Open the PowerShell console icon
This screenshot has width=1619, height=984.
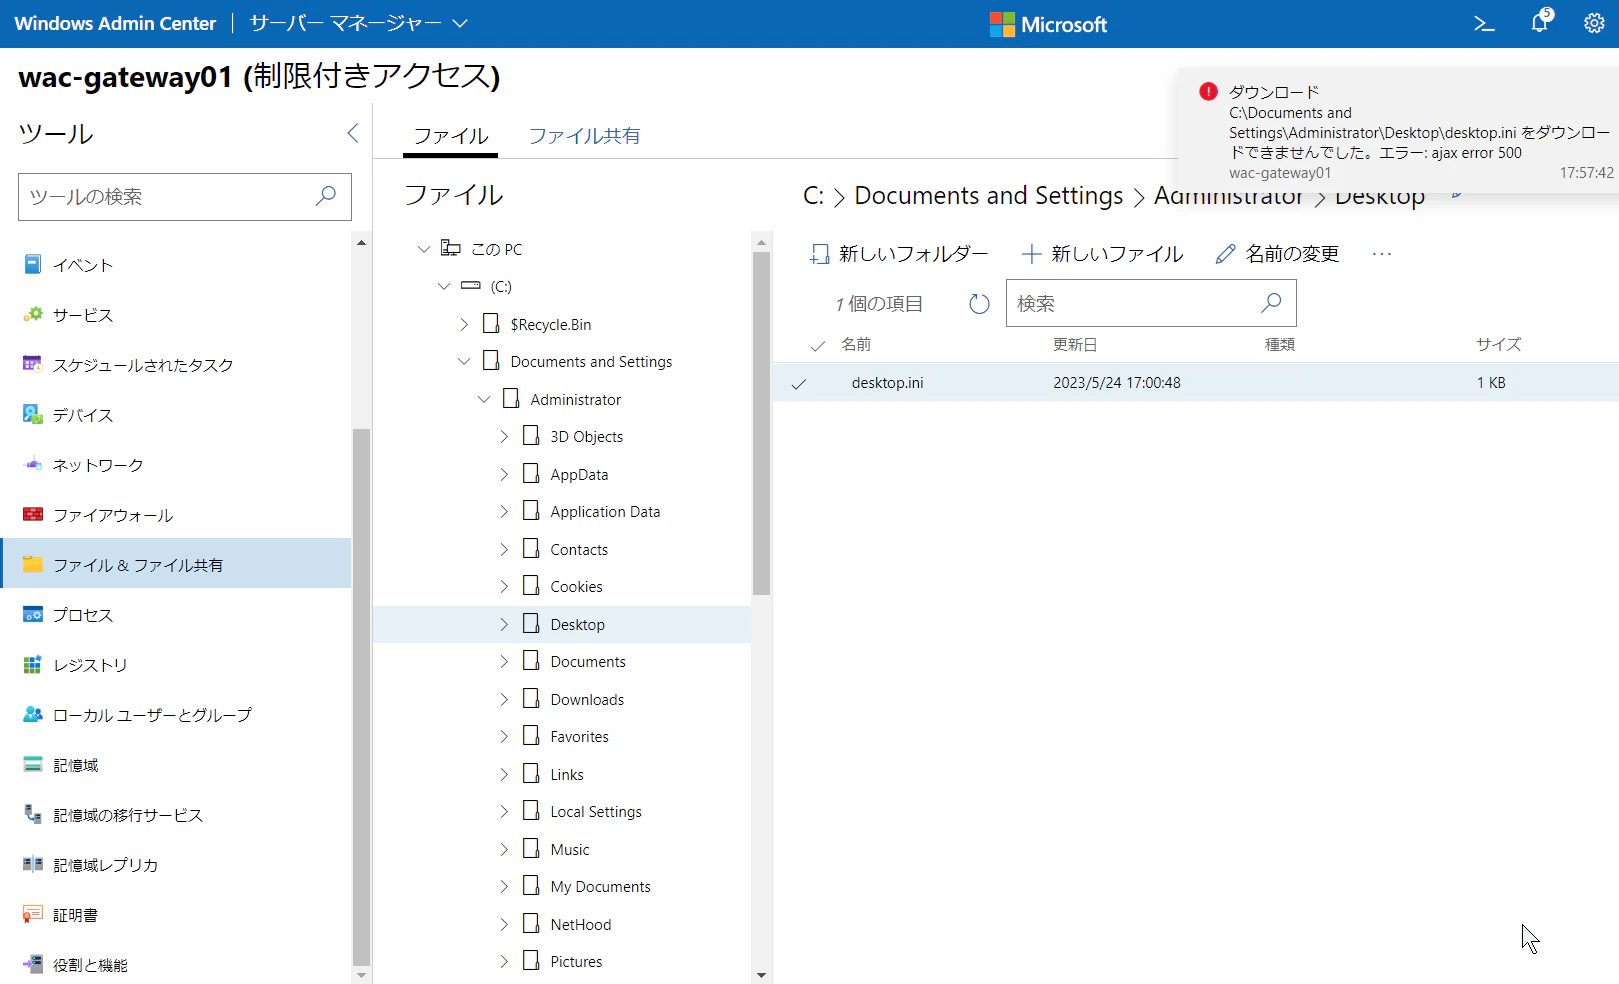click(1484, 24)
